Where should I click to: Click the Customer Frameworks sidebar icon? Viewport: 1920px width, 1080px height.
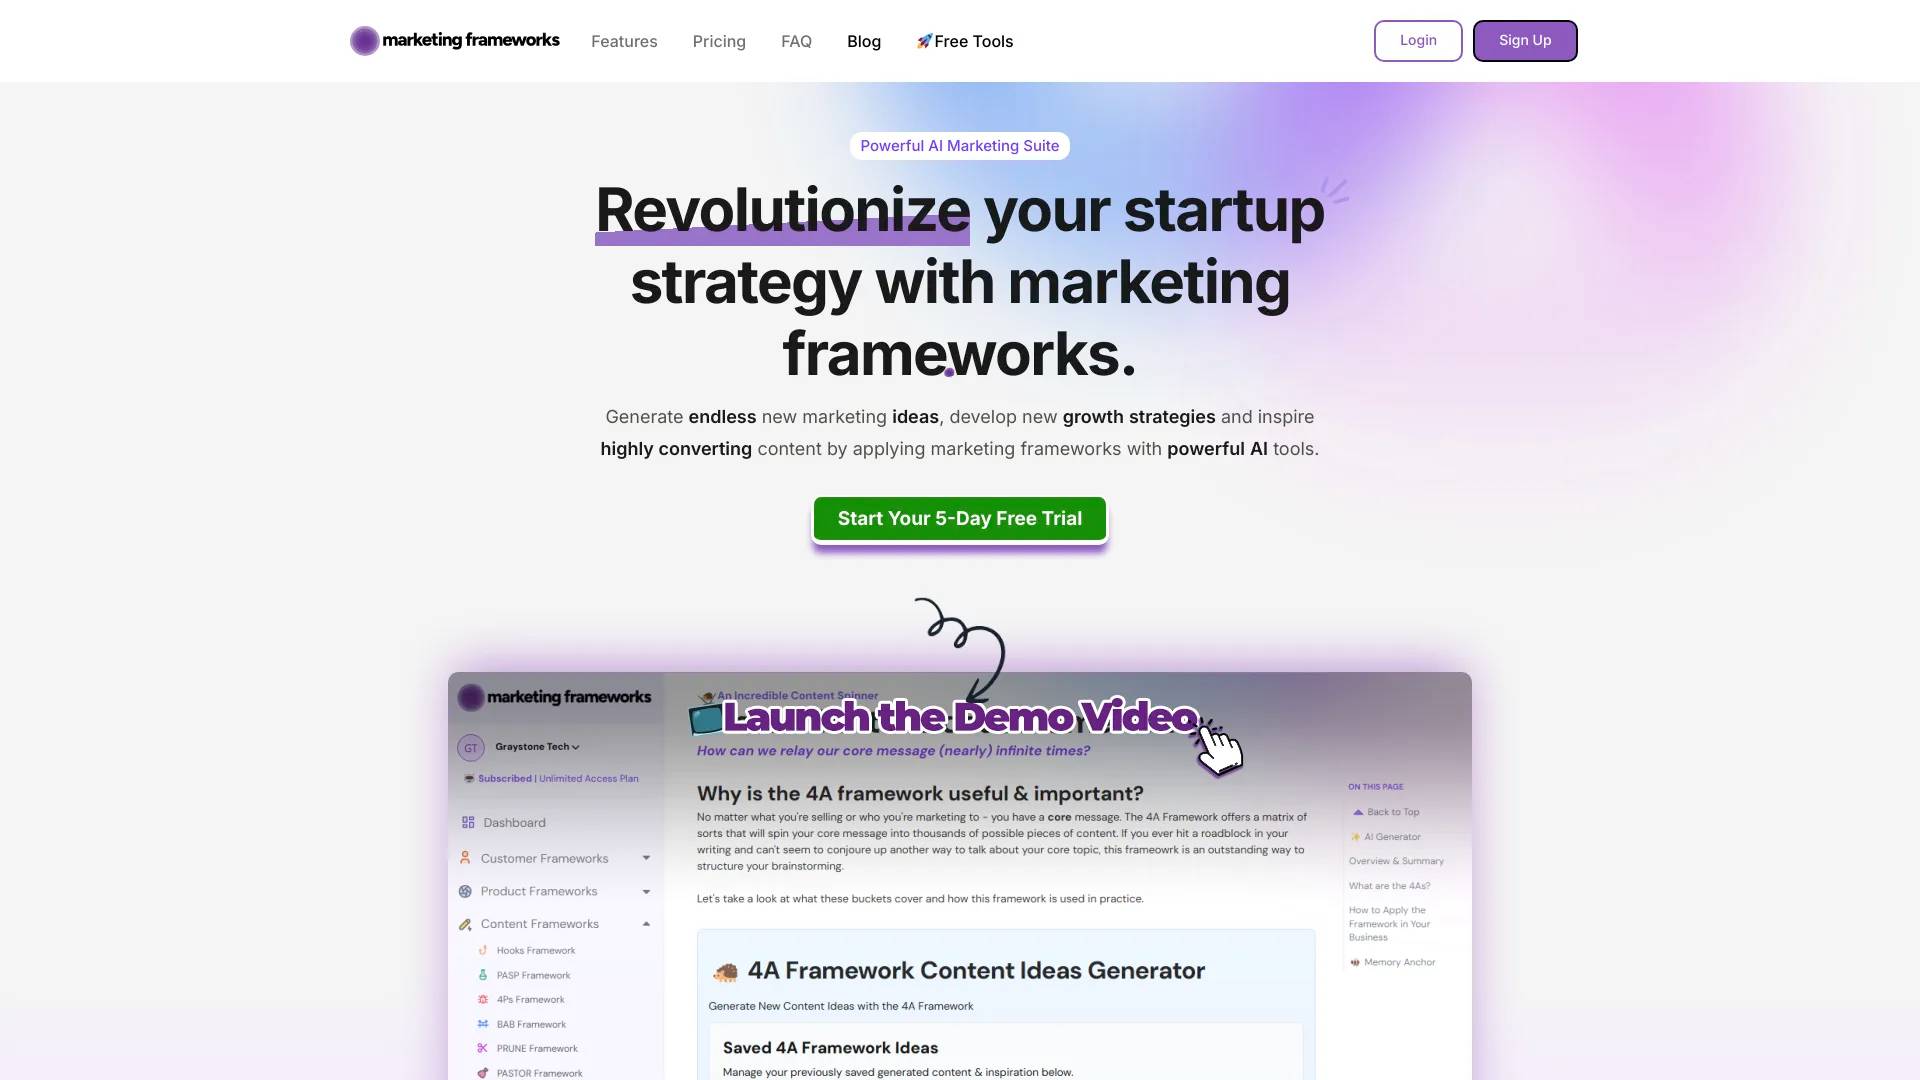pyautogui.click(x=467, y=858)
